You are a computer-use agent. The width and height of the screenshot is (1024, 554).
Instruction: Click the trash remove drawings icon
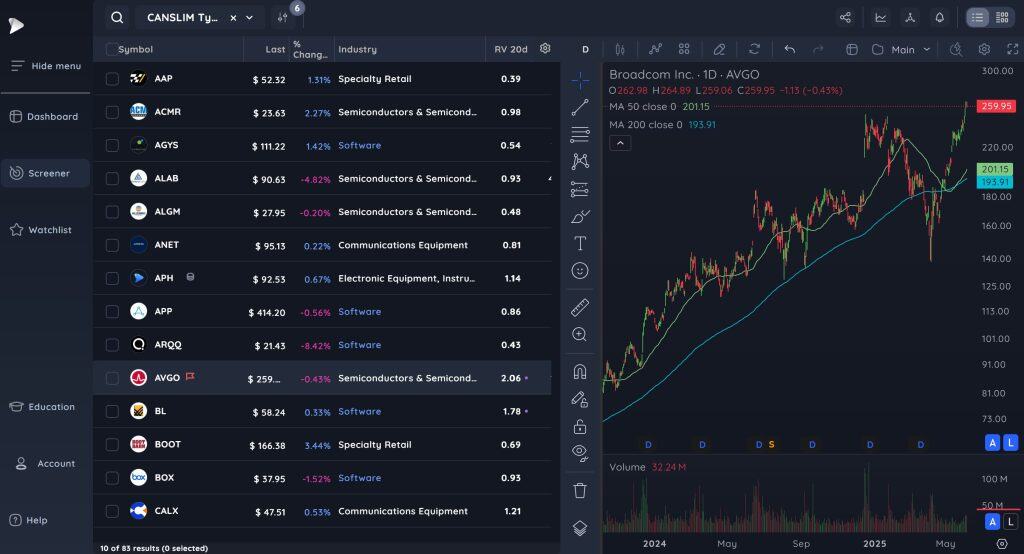(x=580, y=490)
